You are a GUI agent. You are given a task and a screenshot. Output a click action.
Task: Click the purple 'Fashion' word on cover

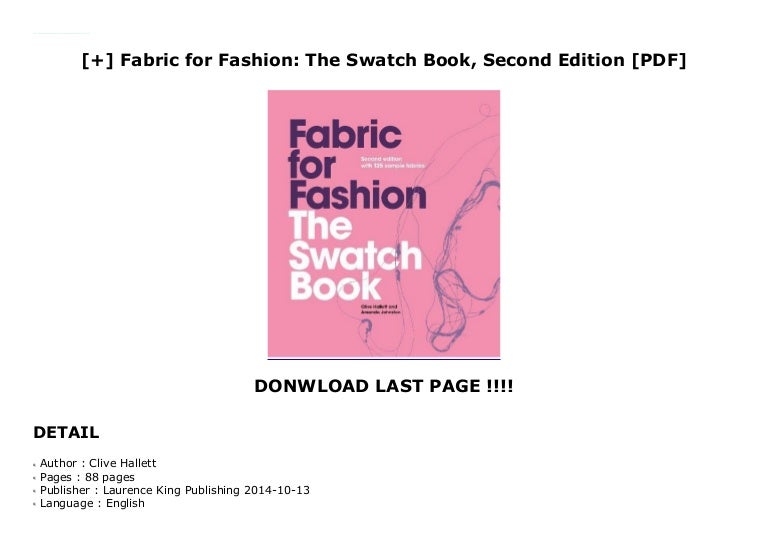point(358,195)
